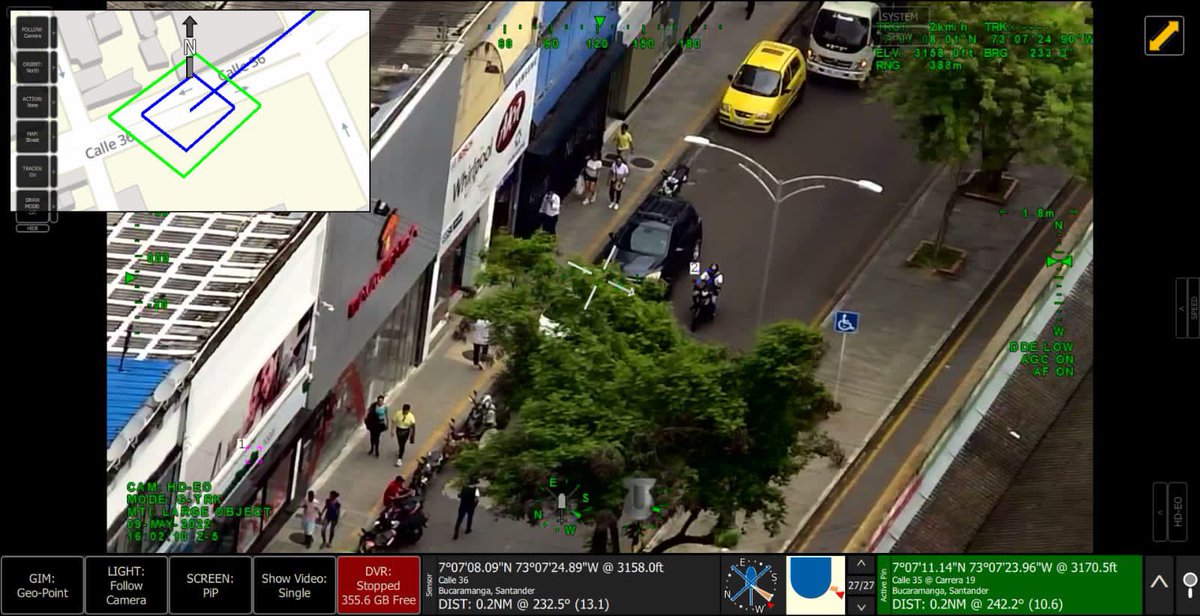The width and height of the screenshot is (1200, 616).
Task: Click the DDE LOW status text
Action: 1041,346
